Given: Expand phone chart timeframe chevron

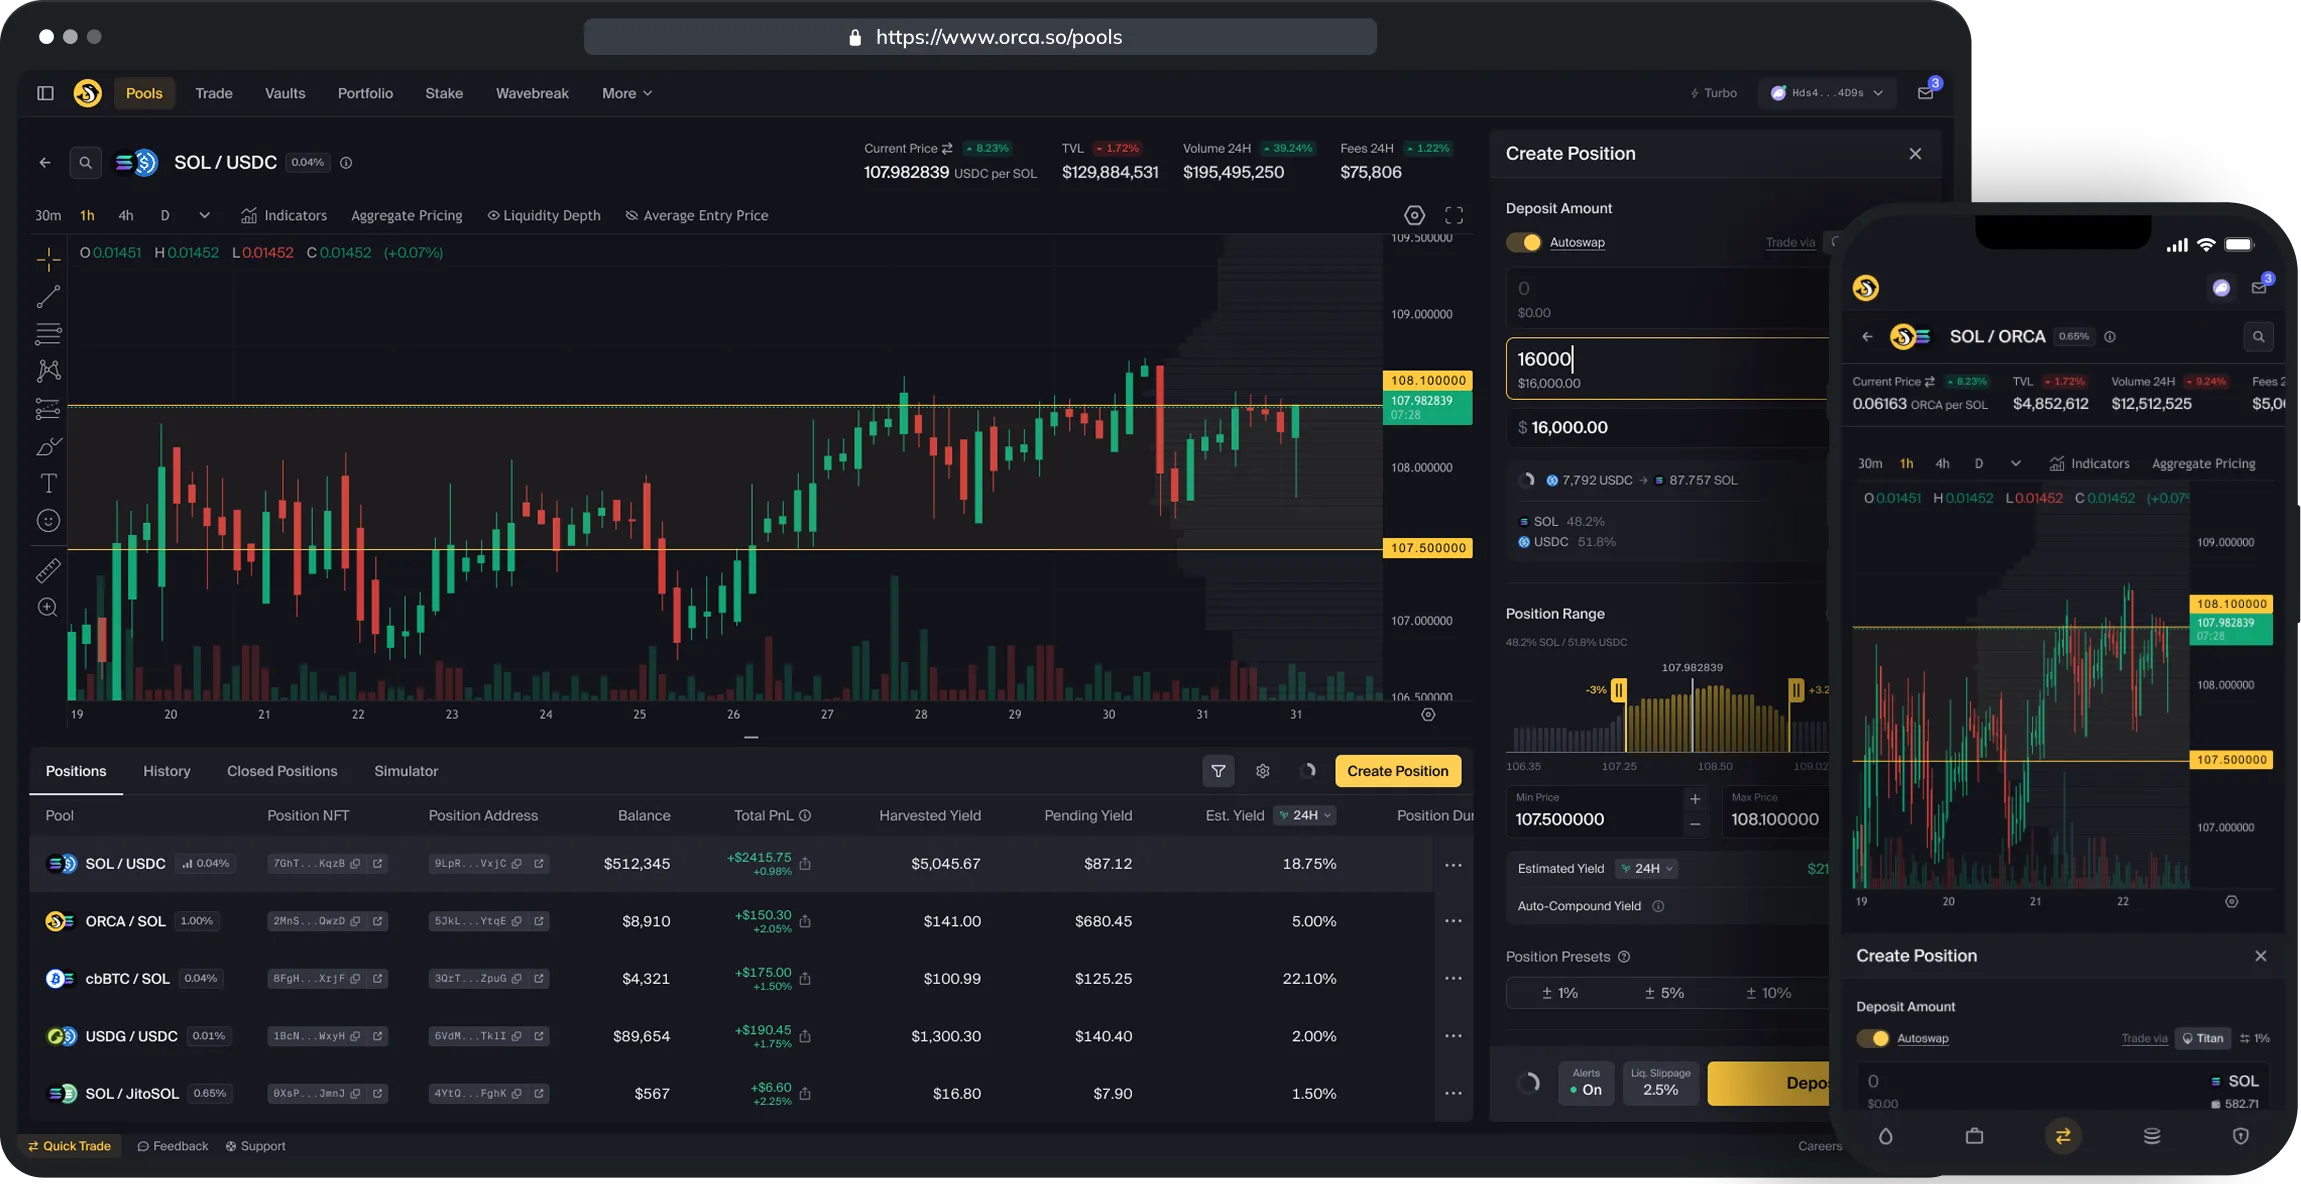Looking at the screenshot, I should (x=2015, y=463).
